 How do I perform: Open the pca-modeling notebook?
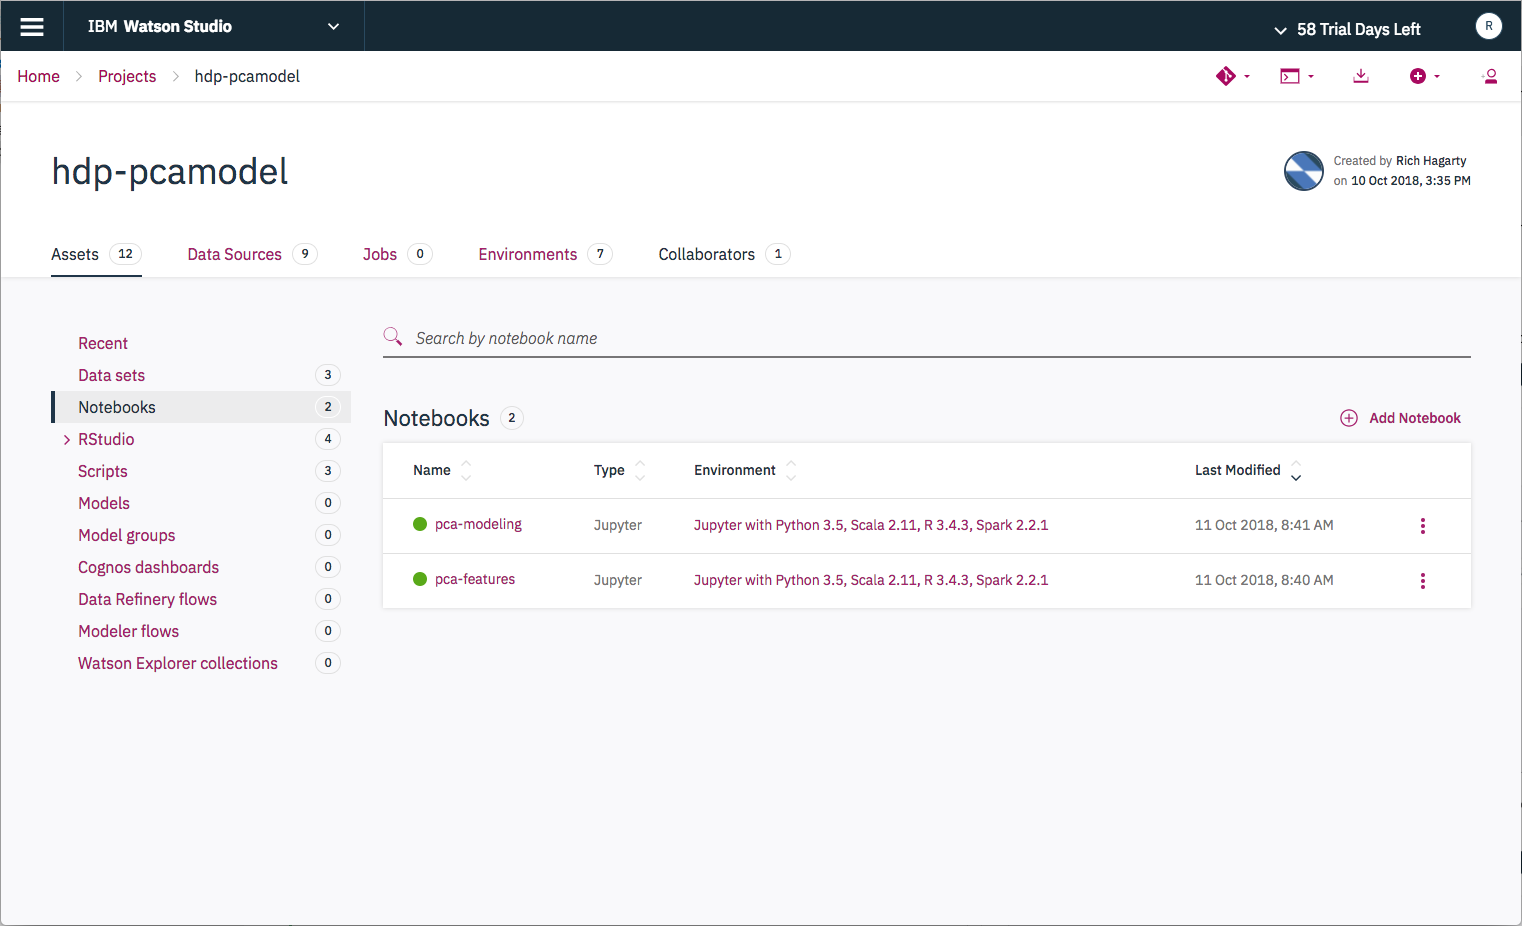(x=478, y=524)
